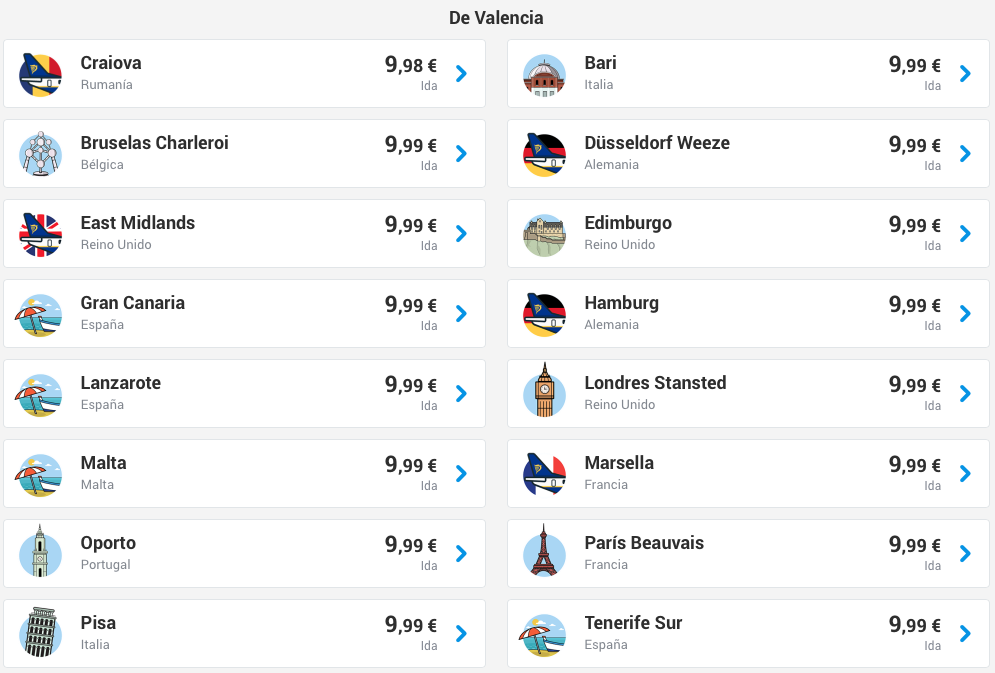Click the domed building icon for Bari
995x673 pixels.
[544, 75]
